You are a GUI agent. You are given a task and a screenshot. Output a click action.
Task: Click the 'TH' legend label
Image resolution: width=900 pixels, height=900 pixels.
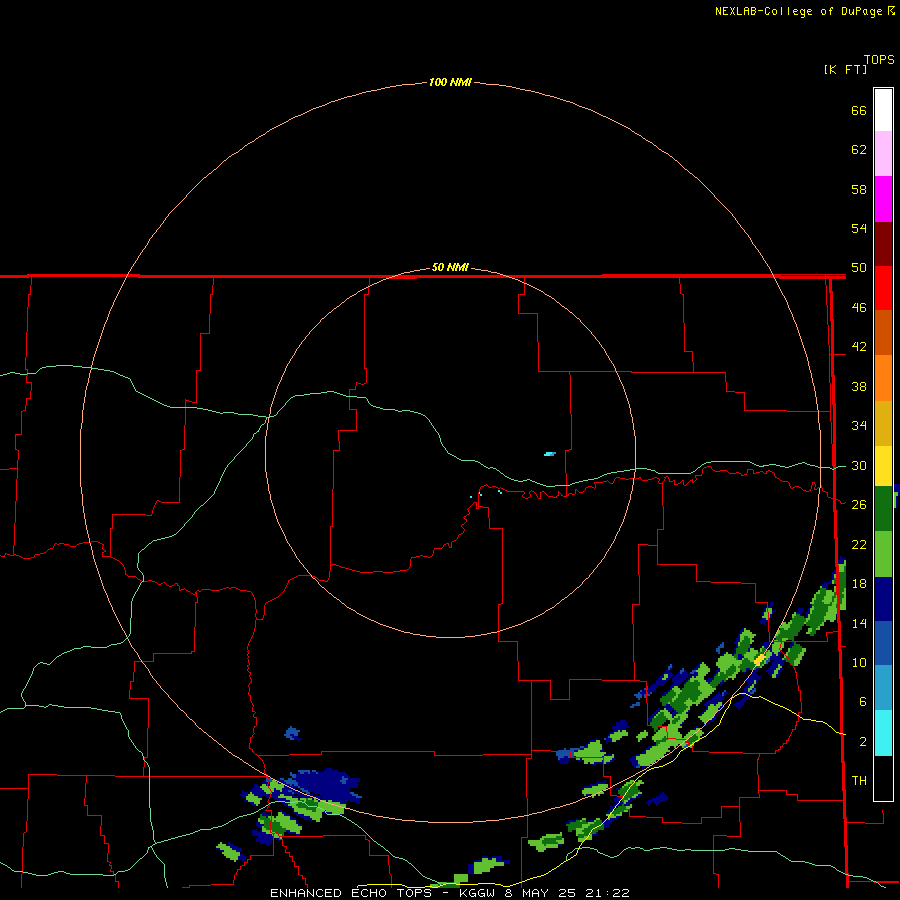(859, 781)
